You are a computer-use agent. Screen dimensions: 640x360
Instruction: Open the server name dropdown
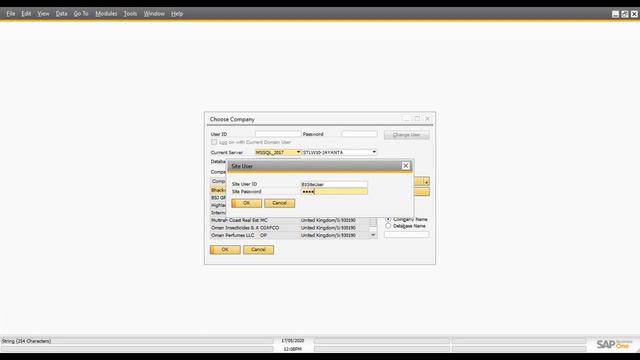374,152
